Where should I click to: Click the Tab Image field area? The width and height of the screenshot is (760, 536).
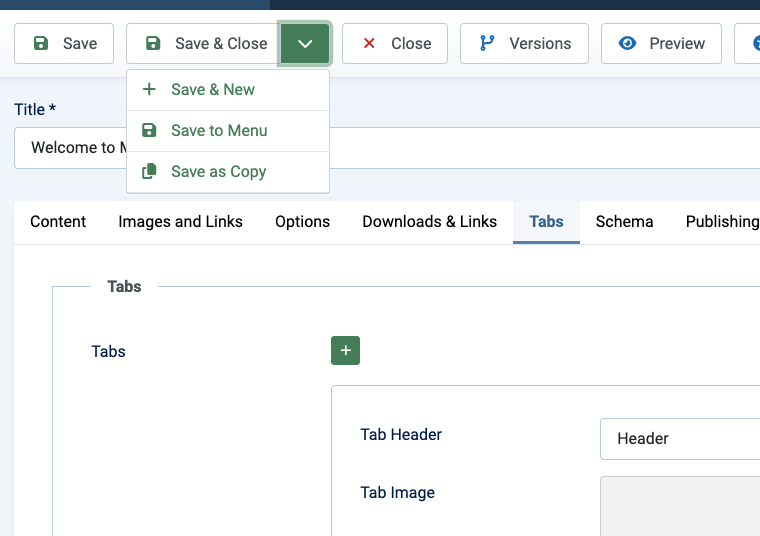coord(680,505)
